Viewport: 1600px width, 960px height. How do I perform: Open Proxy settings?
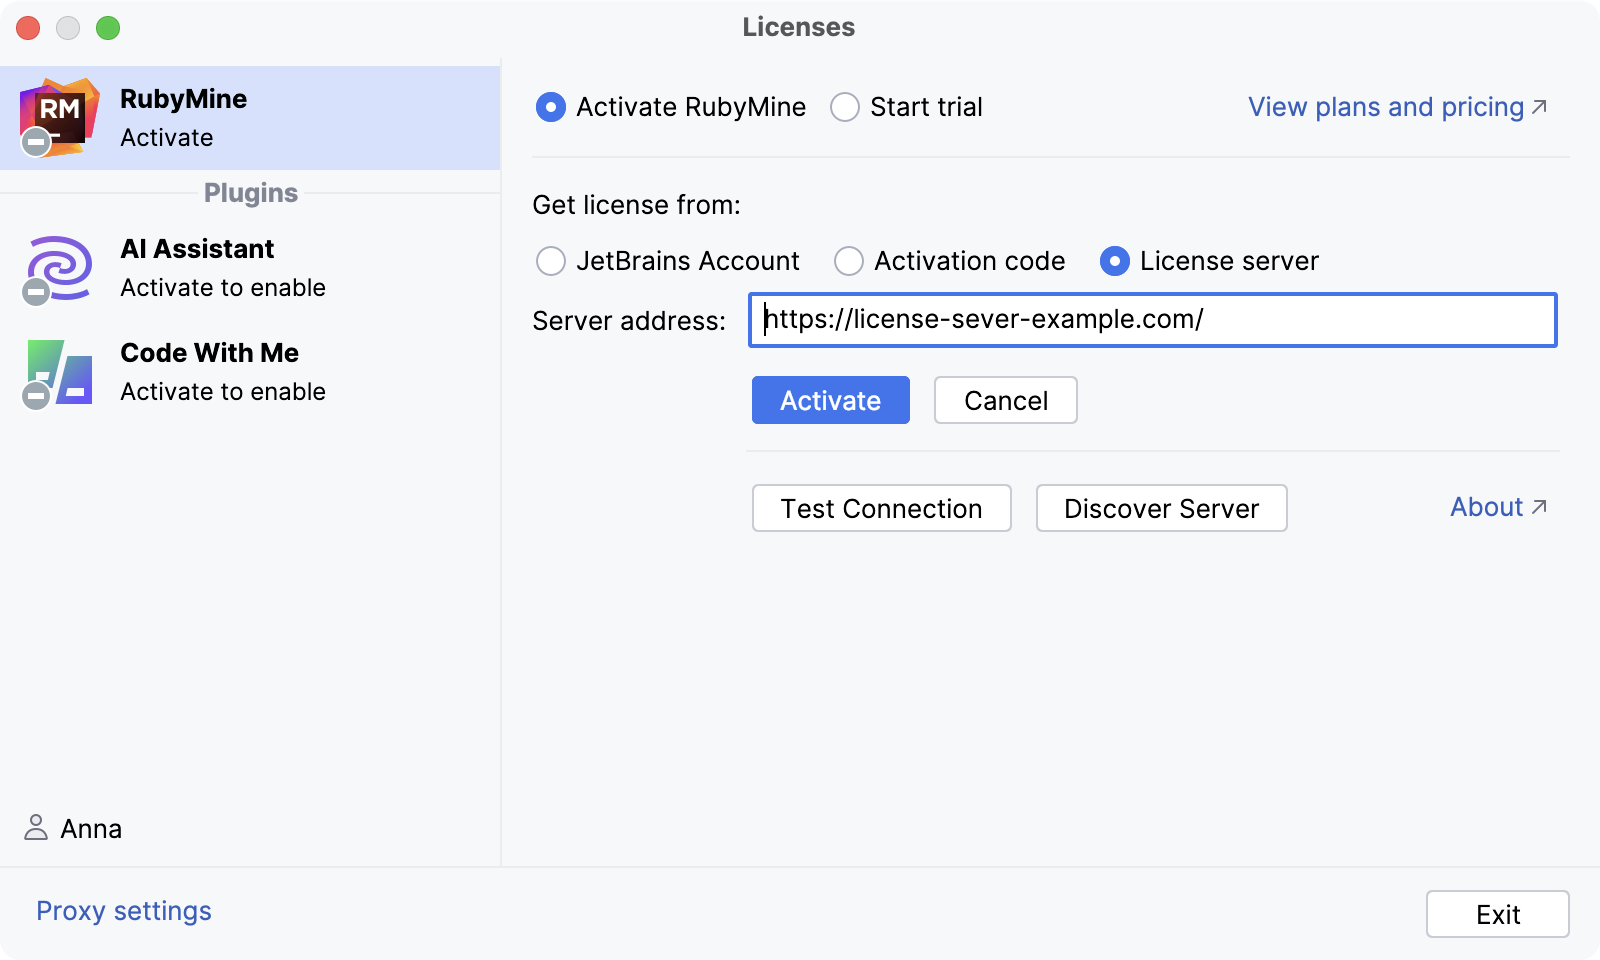click(x=123, y=910)
